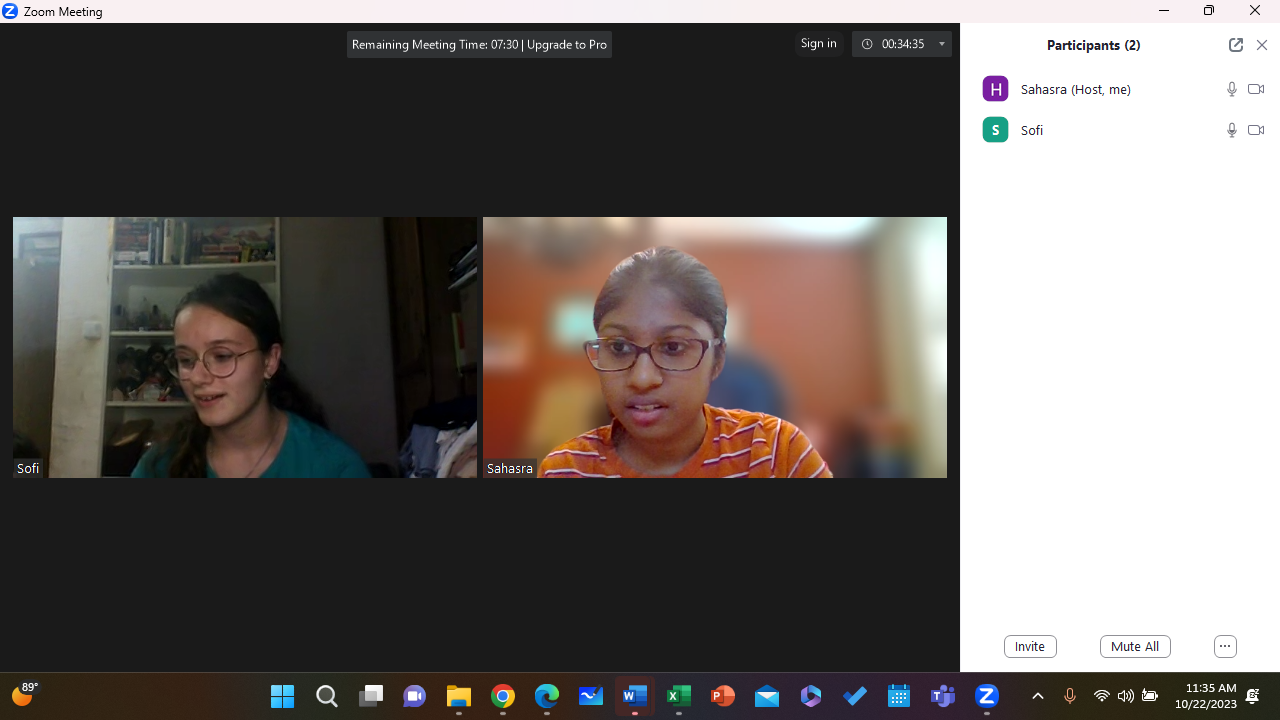Click the volume speaker icon in tray
The height and width of the screenshot is (720, 1280).
[x=1126, y=696]
